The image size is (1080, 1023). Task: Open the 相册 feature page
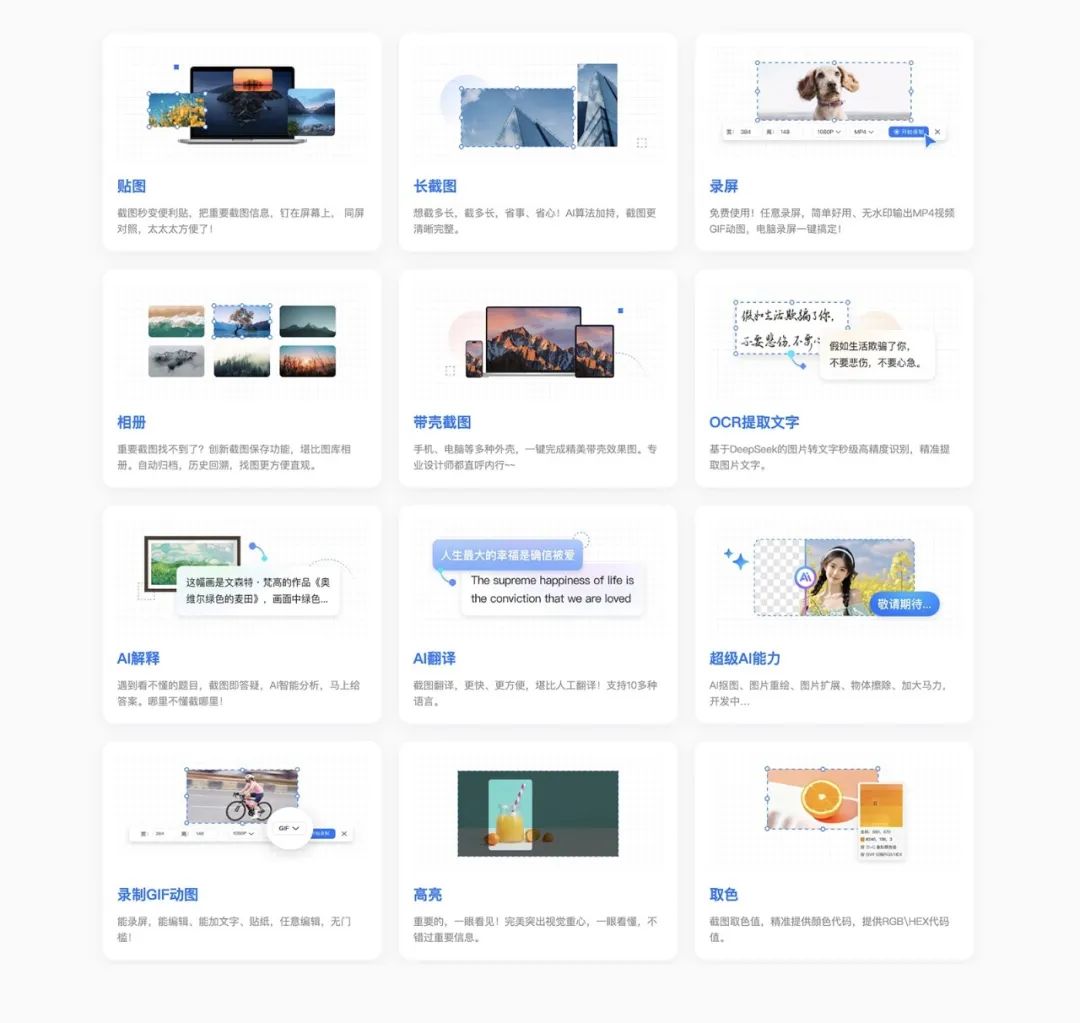point(131,421)
